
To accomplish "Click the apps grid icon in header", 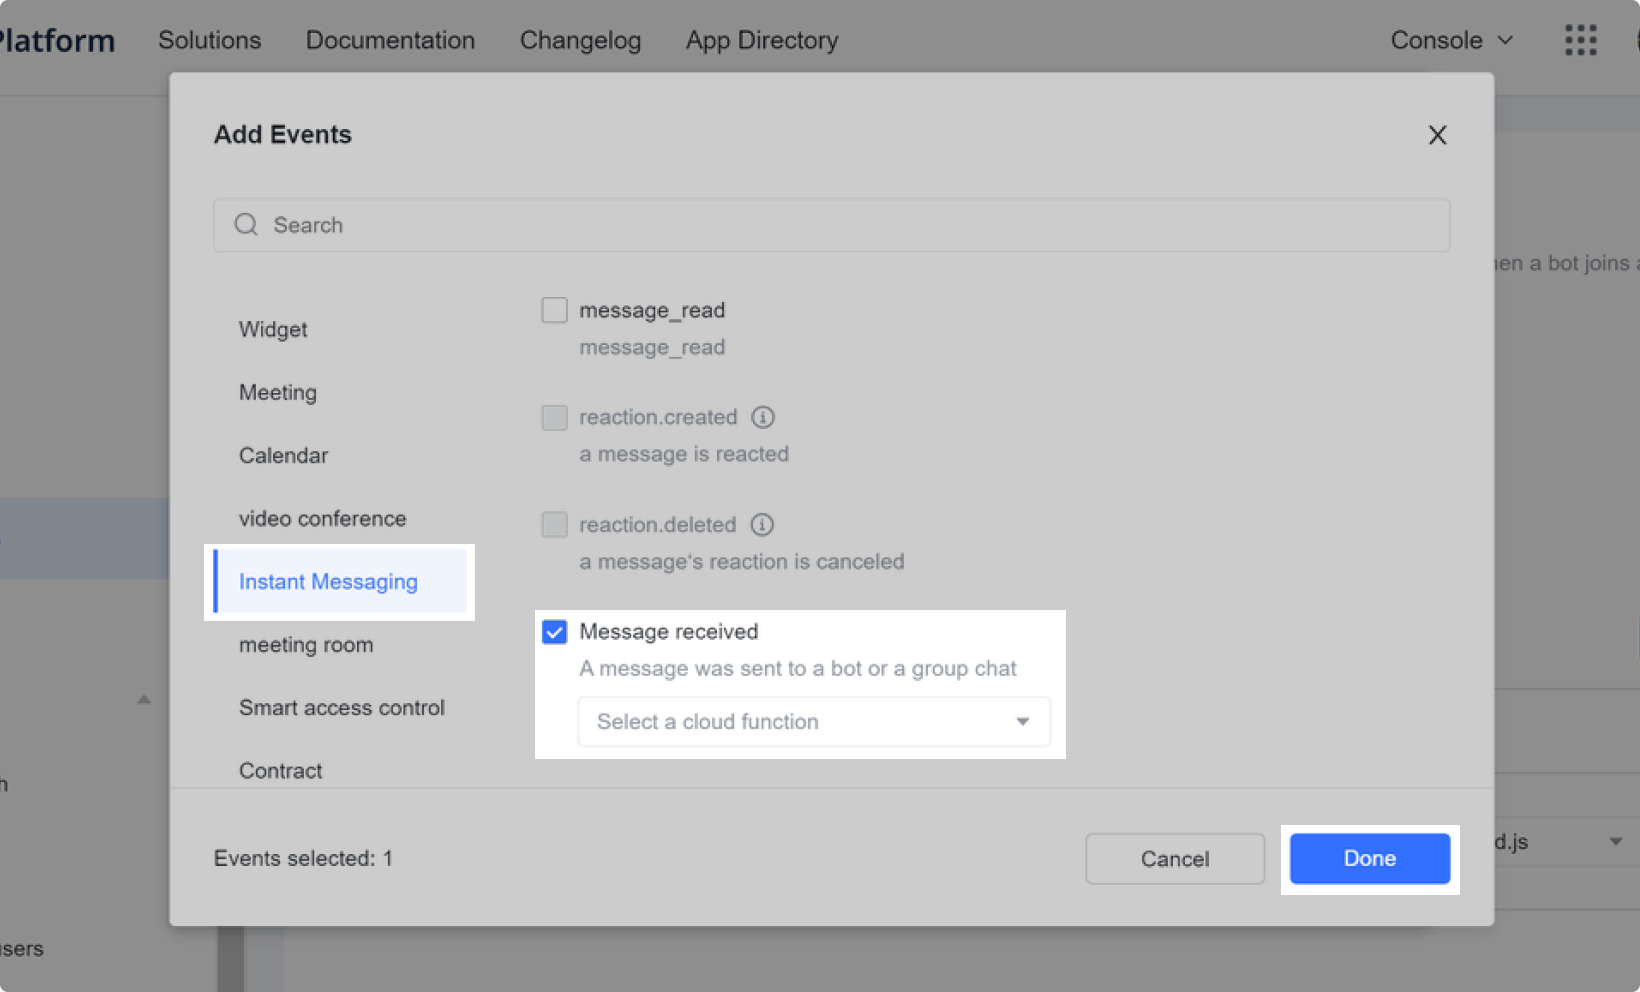I will [x=1580, y=40].
